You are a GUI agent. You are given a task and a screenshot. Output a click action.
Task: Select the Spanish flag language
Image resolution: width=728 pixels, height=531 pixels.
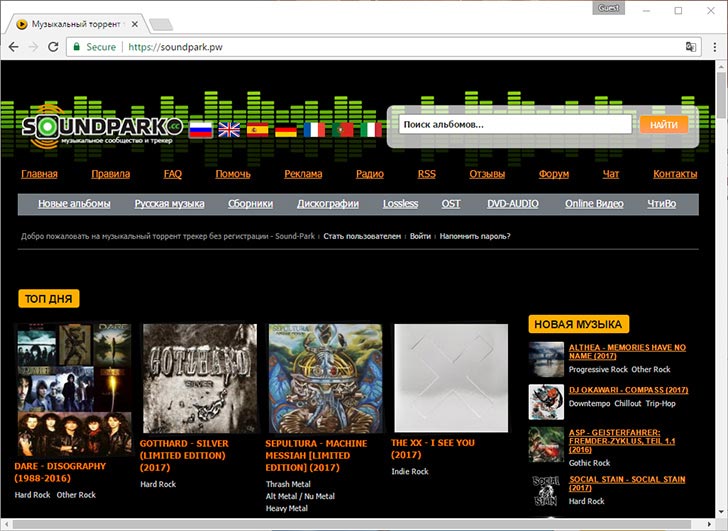[x=258, y=130]
